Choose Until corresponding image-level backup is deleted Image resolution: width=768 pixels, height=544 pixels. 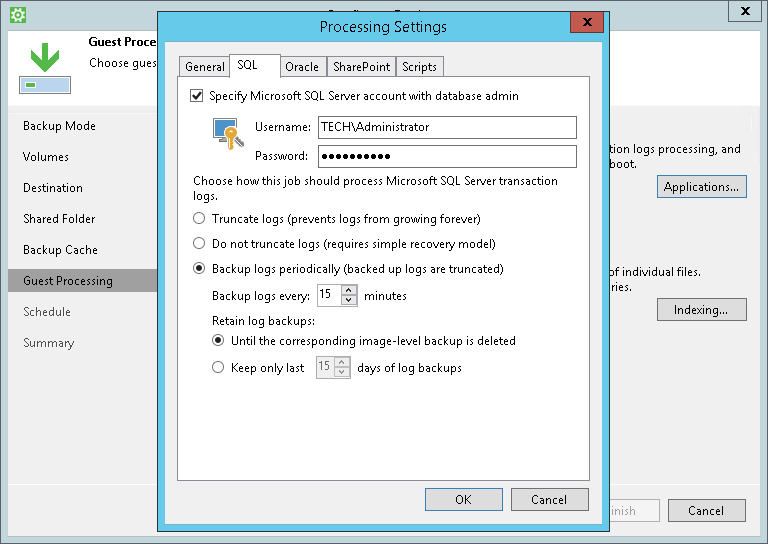tap(218, 340)
